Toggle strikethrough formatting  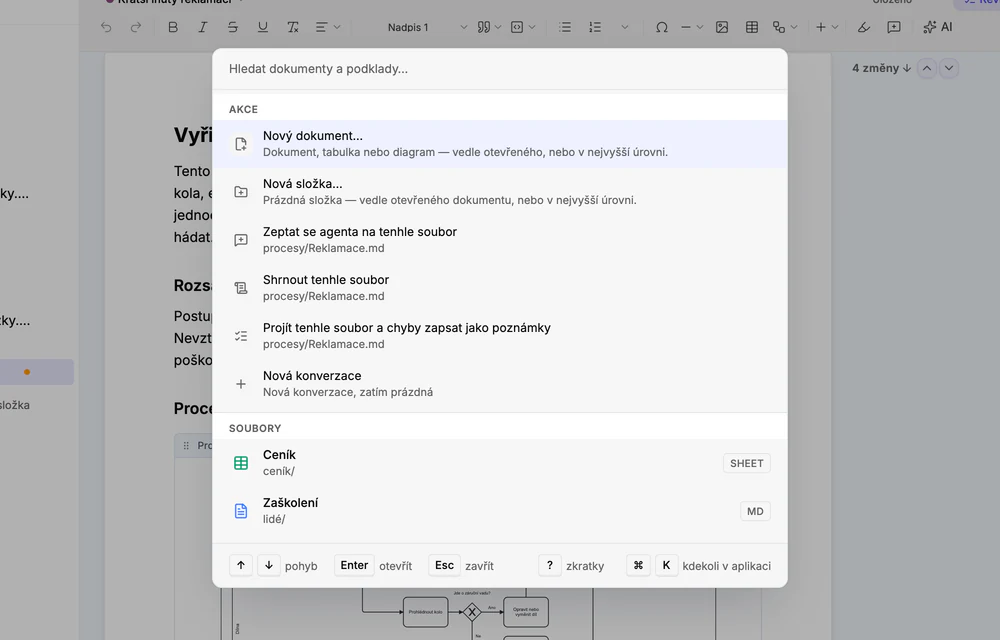(x=233, y=27)
